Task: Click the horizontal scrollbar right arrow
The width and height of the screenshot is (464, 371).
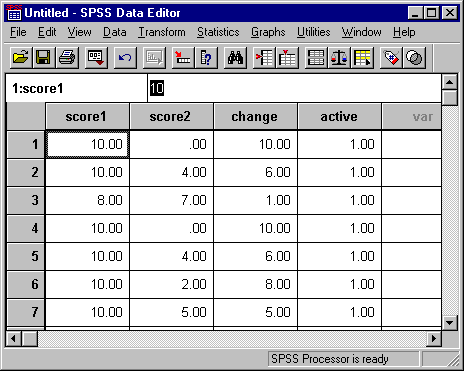Action: 434,339
